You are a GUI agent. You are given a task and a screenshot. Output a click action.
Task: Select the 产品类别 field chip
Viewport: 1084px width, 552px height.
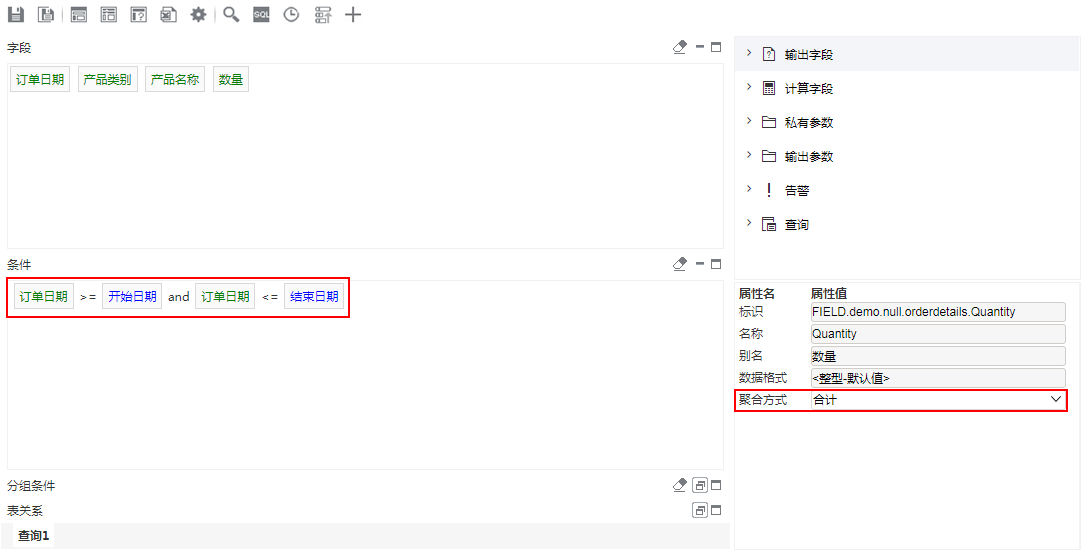click(x=107, y=80)
